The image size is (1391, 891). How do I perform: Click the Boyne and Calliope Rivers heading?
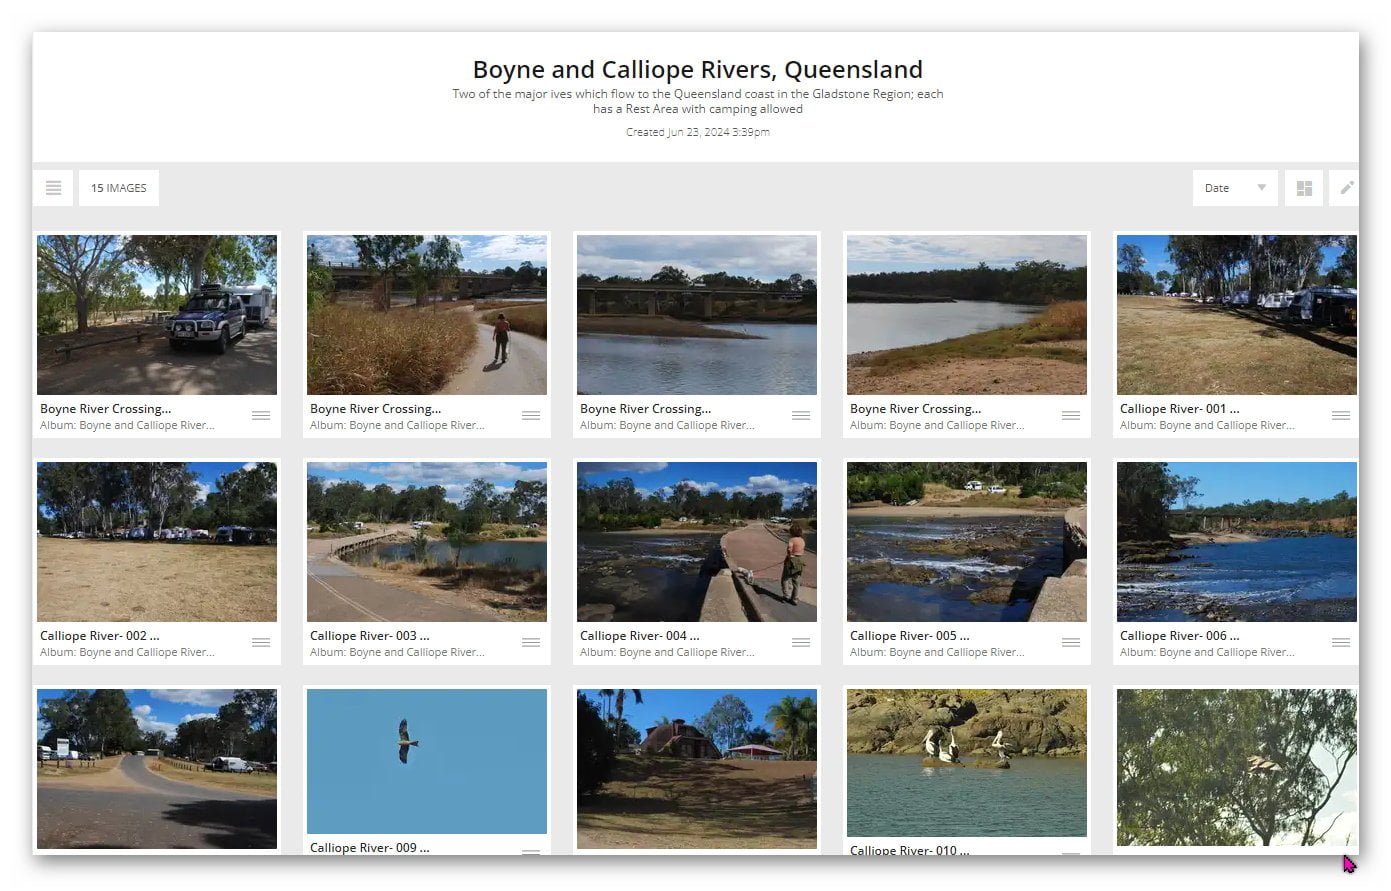click(697, 70)
